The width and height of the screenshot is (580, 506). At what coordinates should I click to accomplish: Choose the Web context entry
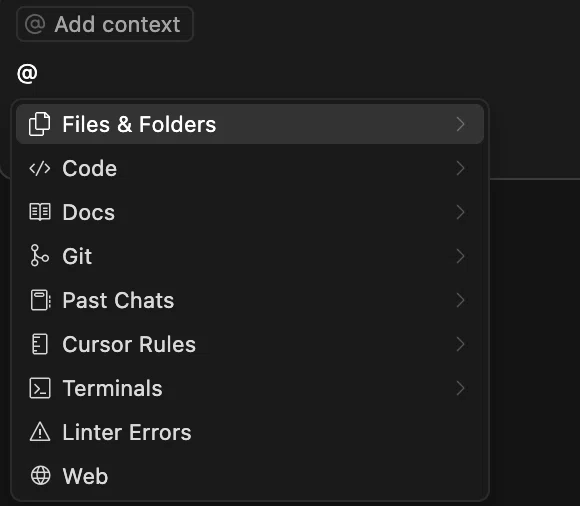[x=250, y=476]
